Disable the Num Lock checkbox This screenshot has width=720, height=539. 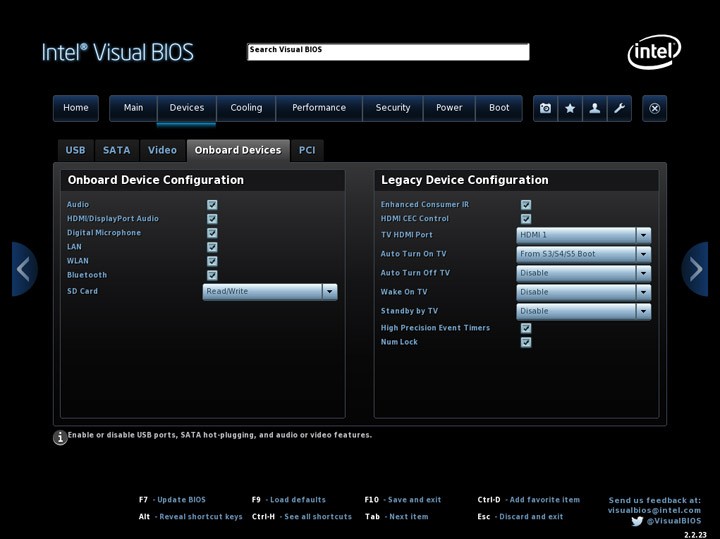pos(526,342)
